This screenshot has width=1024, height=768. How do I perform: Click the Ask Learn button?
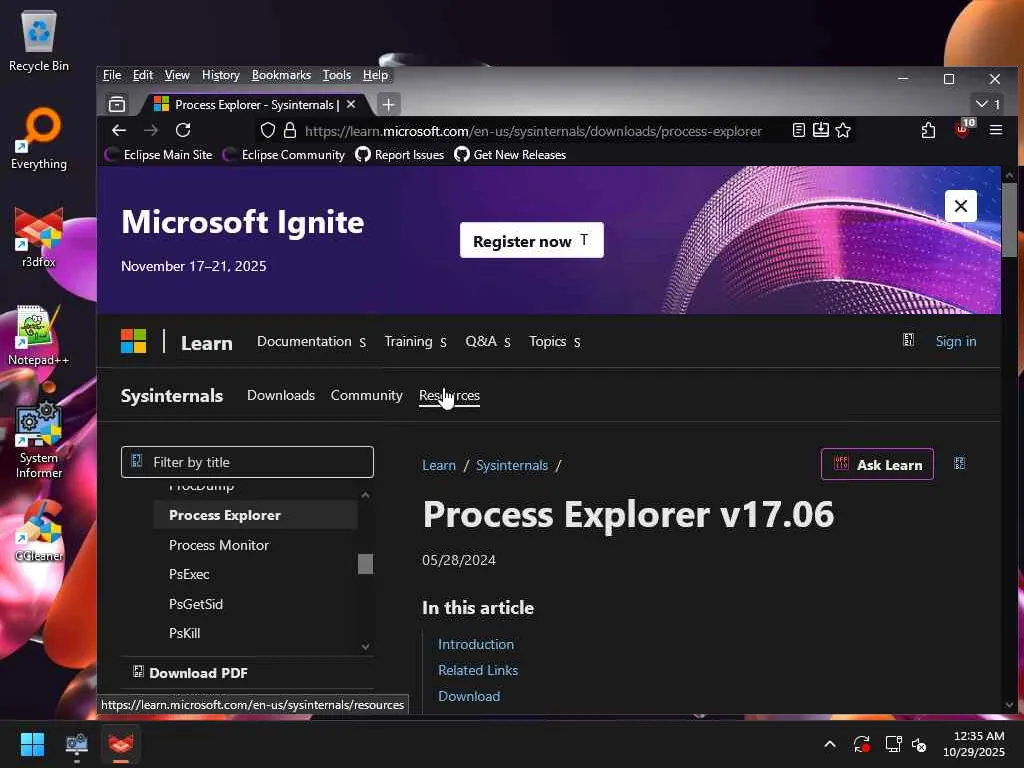(x=877, y=464)
